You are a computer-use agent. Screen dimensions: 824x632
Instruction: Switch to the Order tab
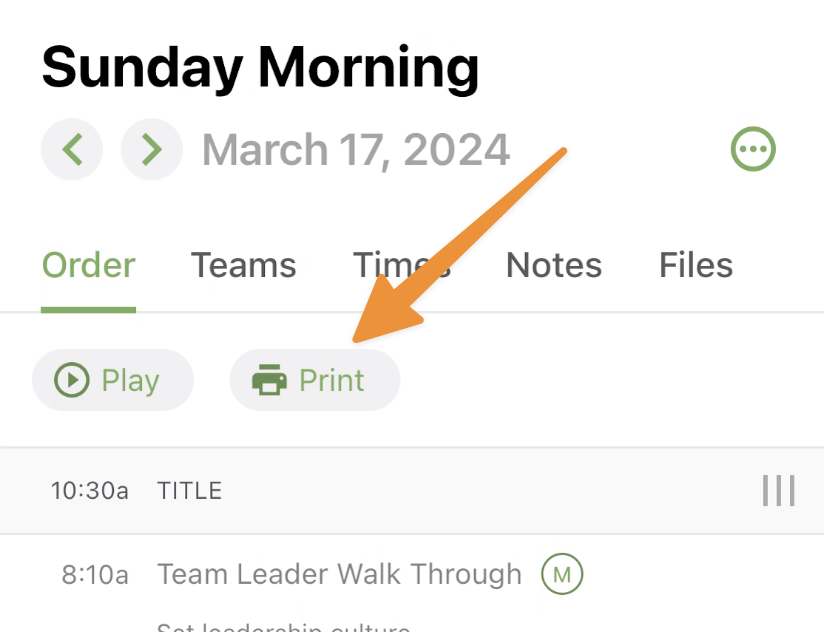pos(88,265)
